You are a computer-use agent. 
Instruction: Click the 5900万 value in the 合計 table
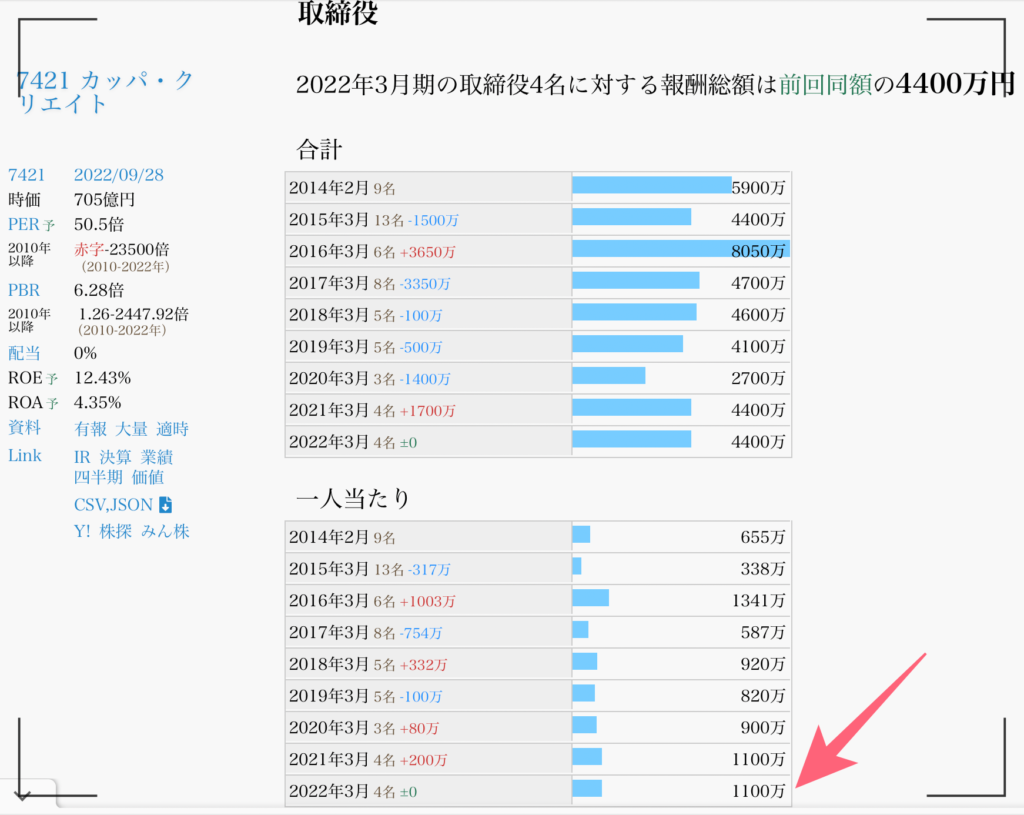point(758,188)
